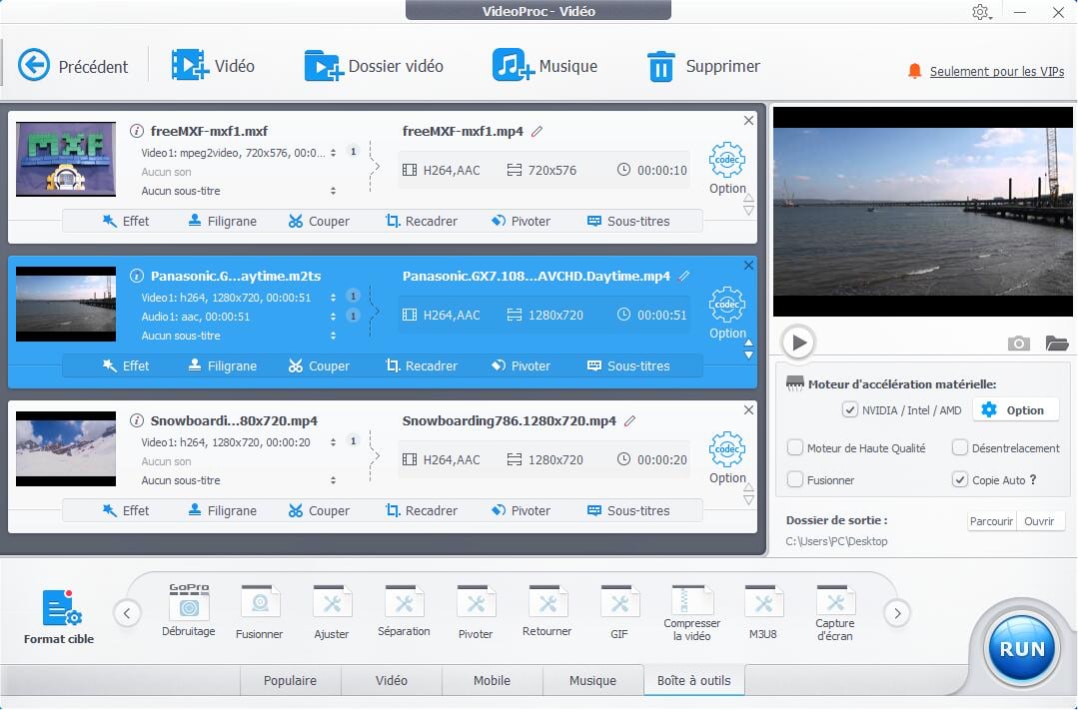The width and height of the screenshot is (1078, 710).
Task: Open Audio1 aac track selector for Panasonic
Action: (333, 316)
